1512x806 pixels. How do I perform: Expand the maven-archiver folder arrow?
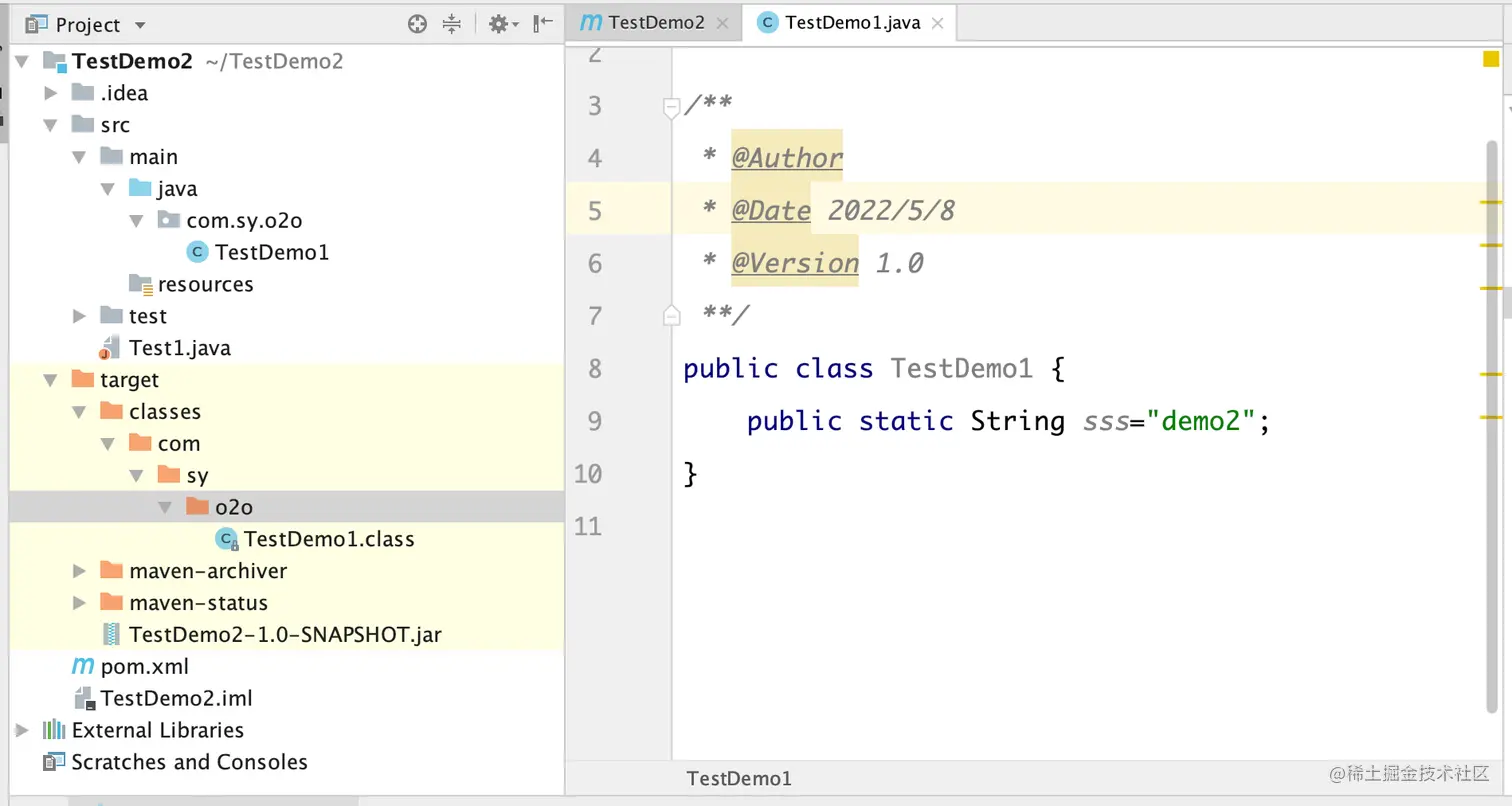[80, 571]
